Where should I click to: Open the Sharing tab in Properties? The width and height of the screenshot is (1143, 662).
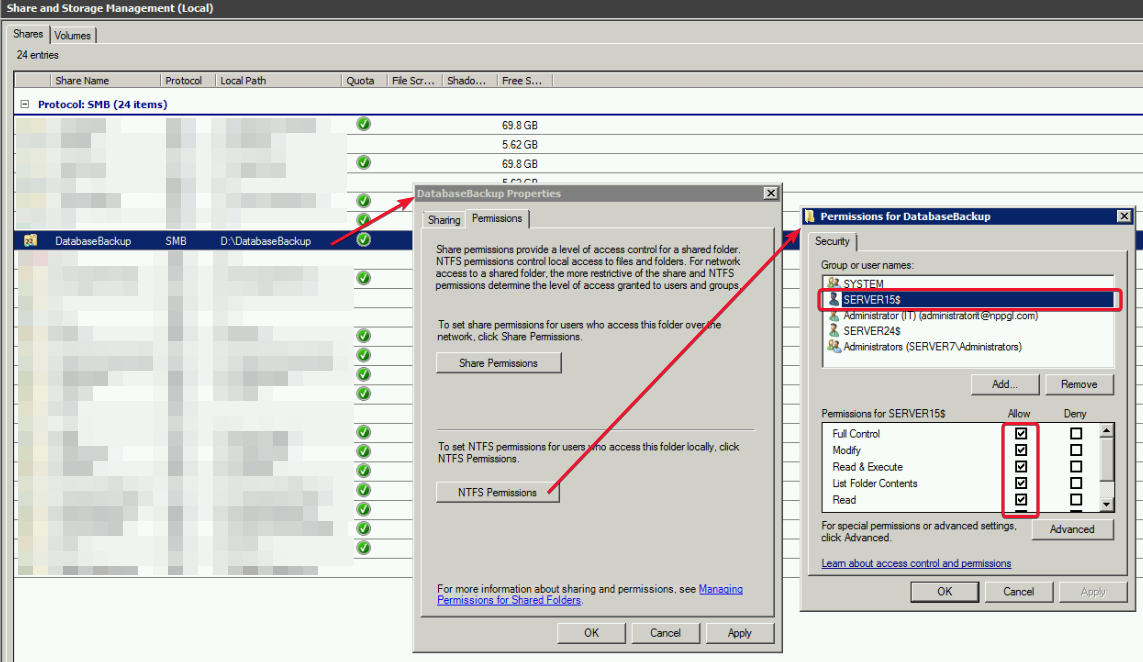pyautogui.click(x=444, y=219)
